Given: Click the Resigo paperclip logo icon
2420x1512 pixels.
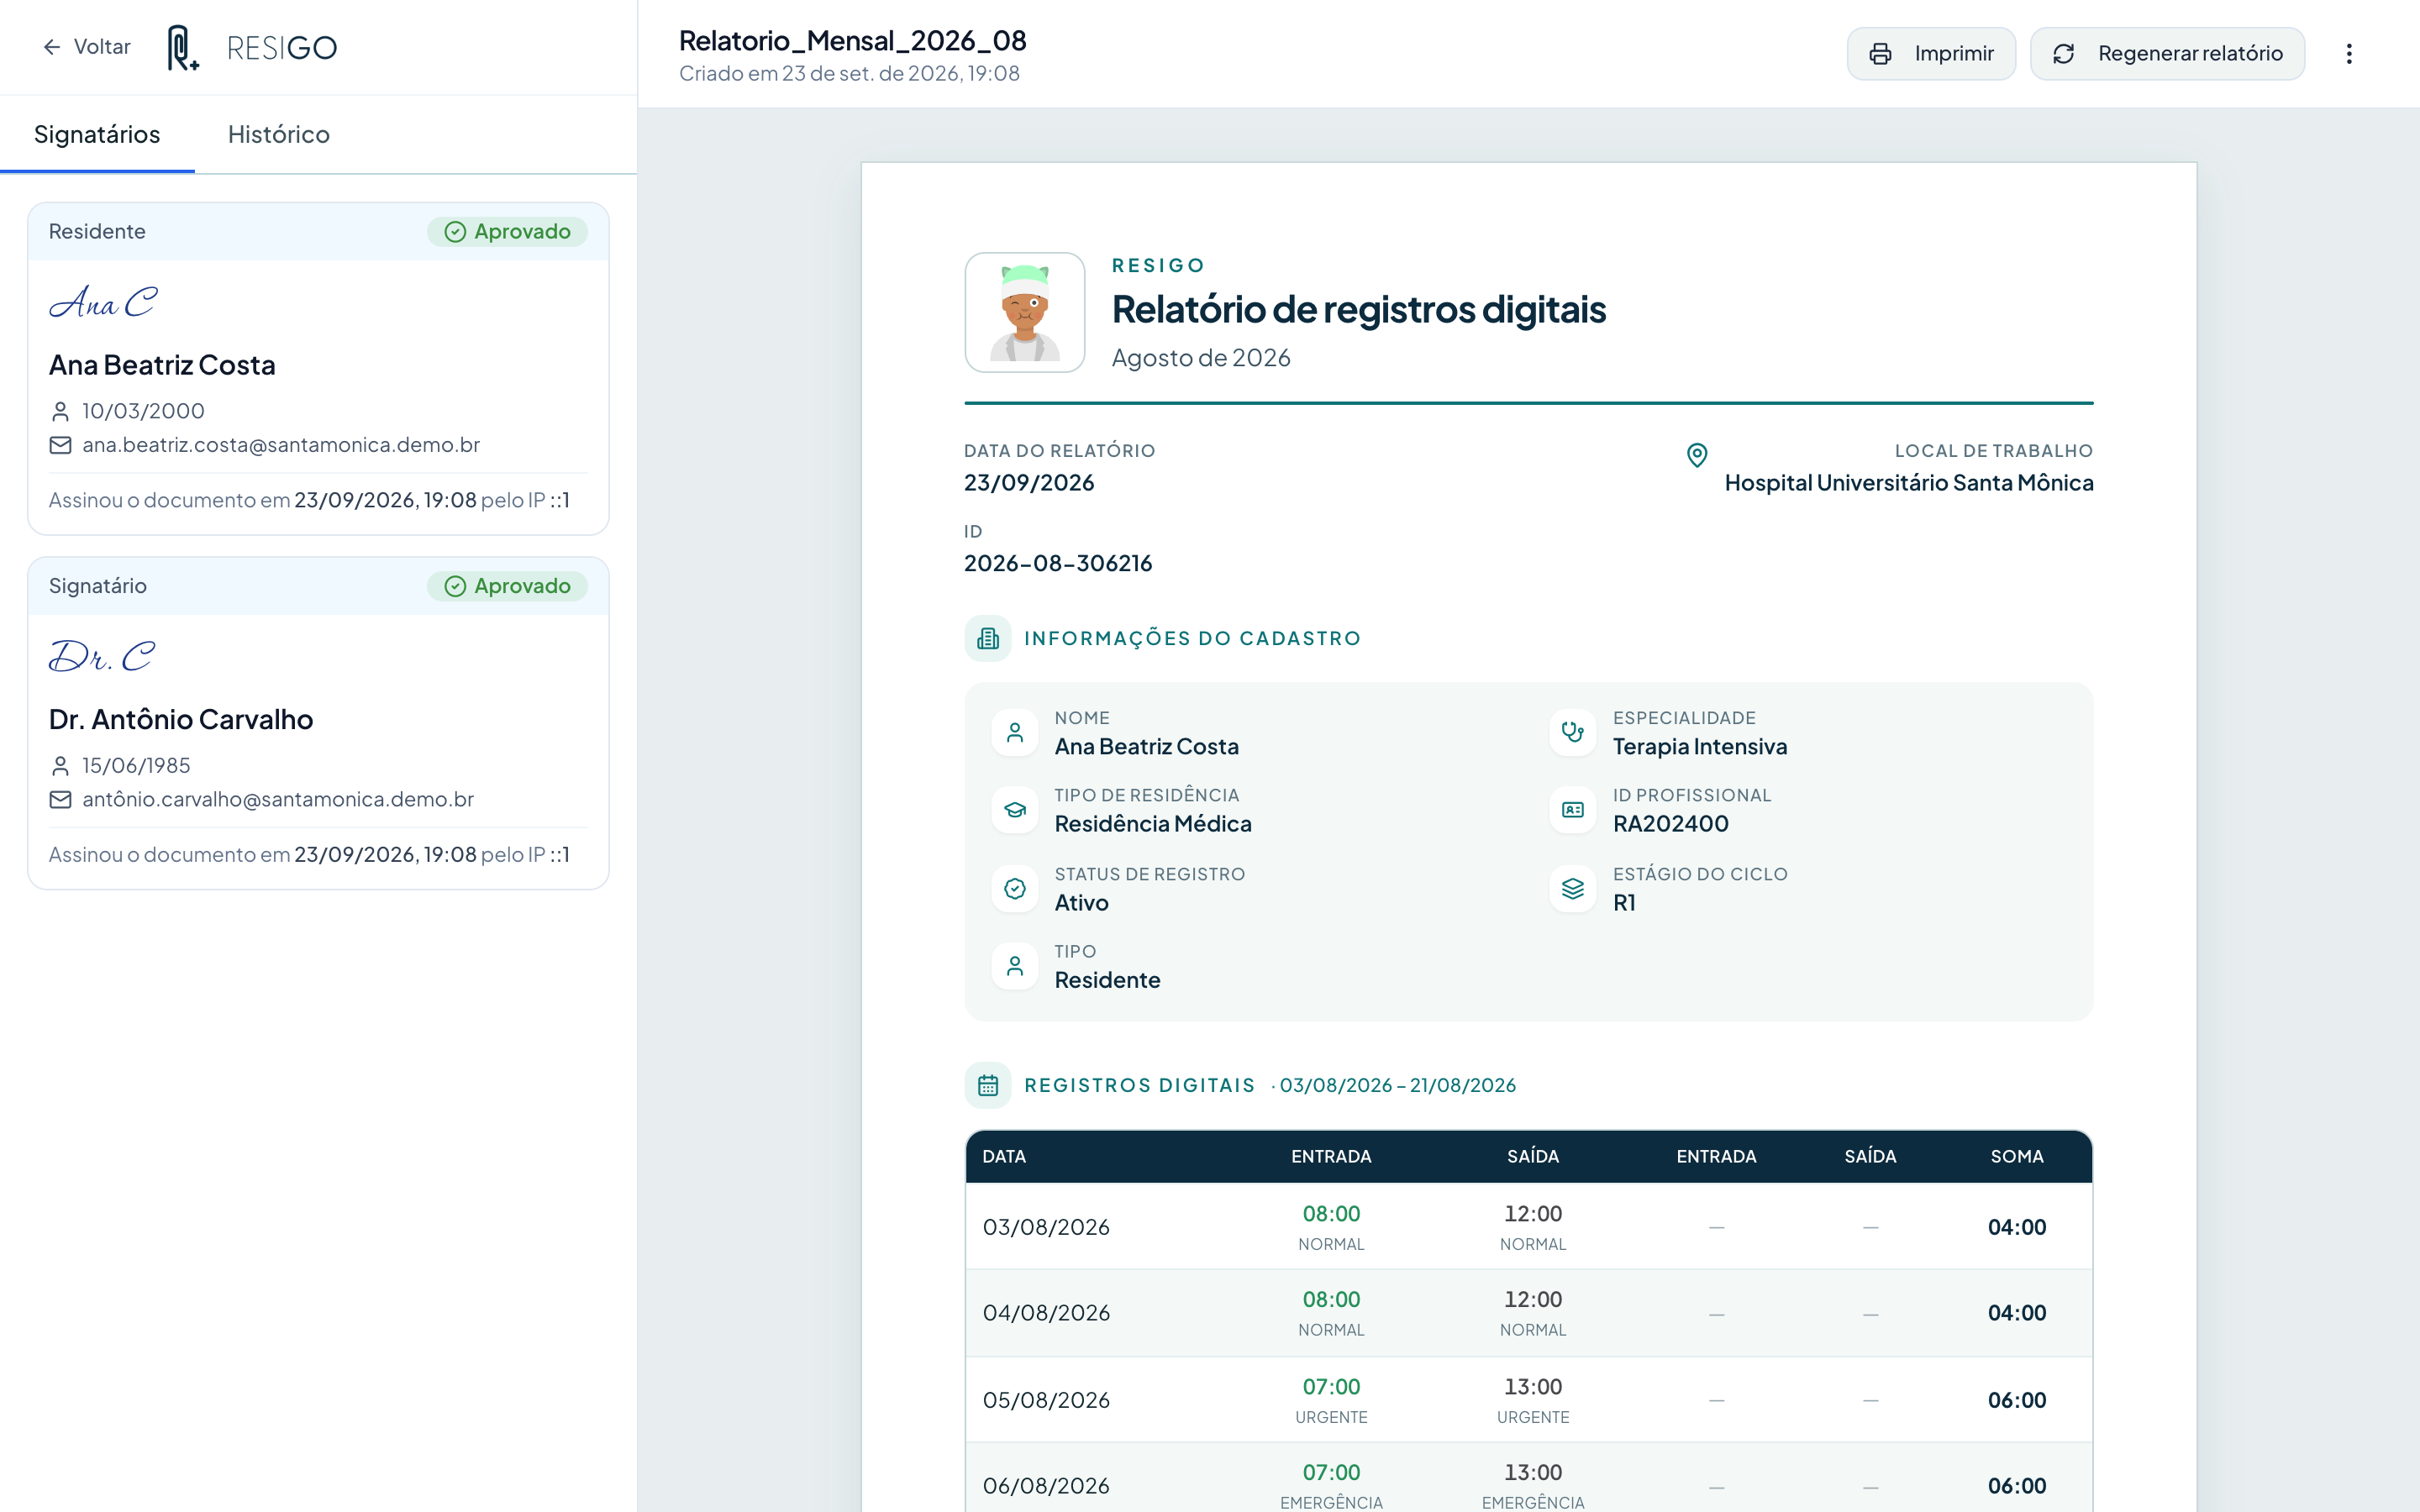Looking at the screenshot, I should coord(182,48).
